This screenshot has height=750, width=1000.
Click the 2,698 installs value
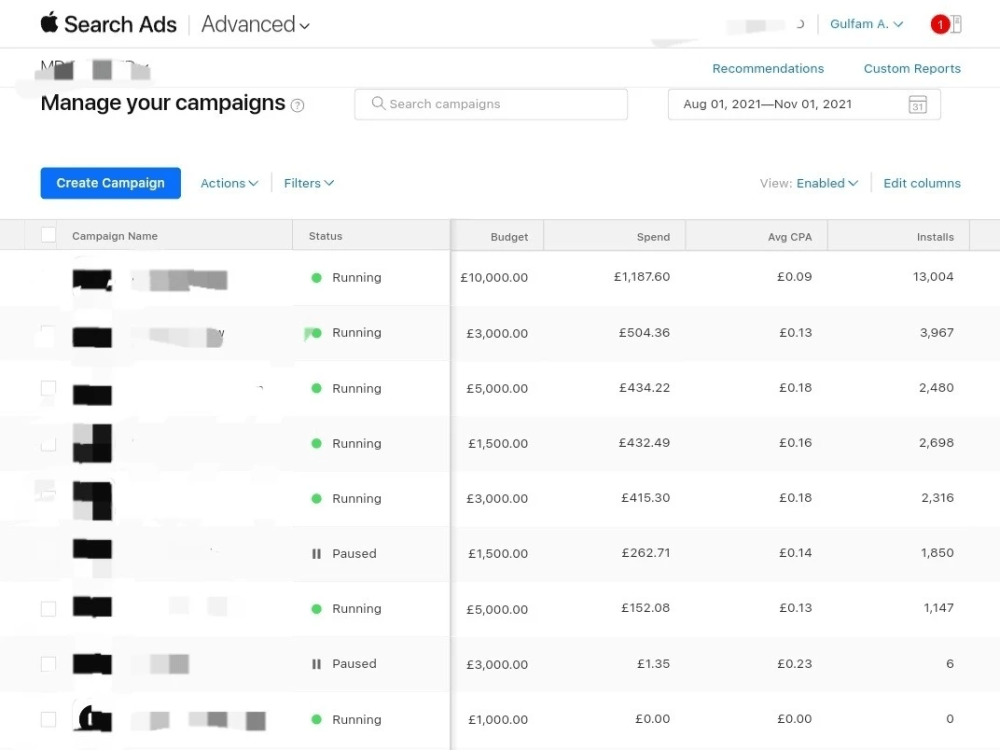point(936,443)
